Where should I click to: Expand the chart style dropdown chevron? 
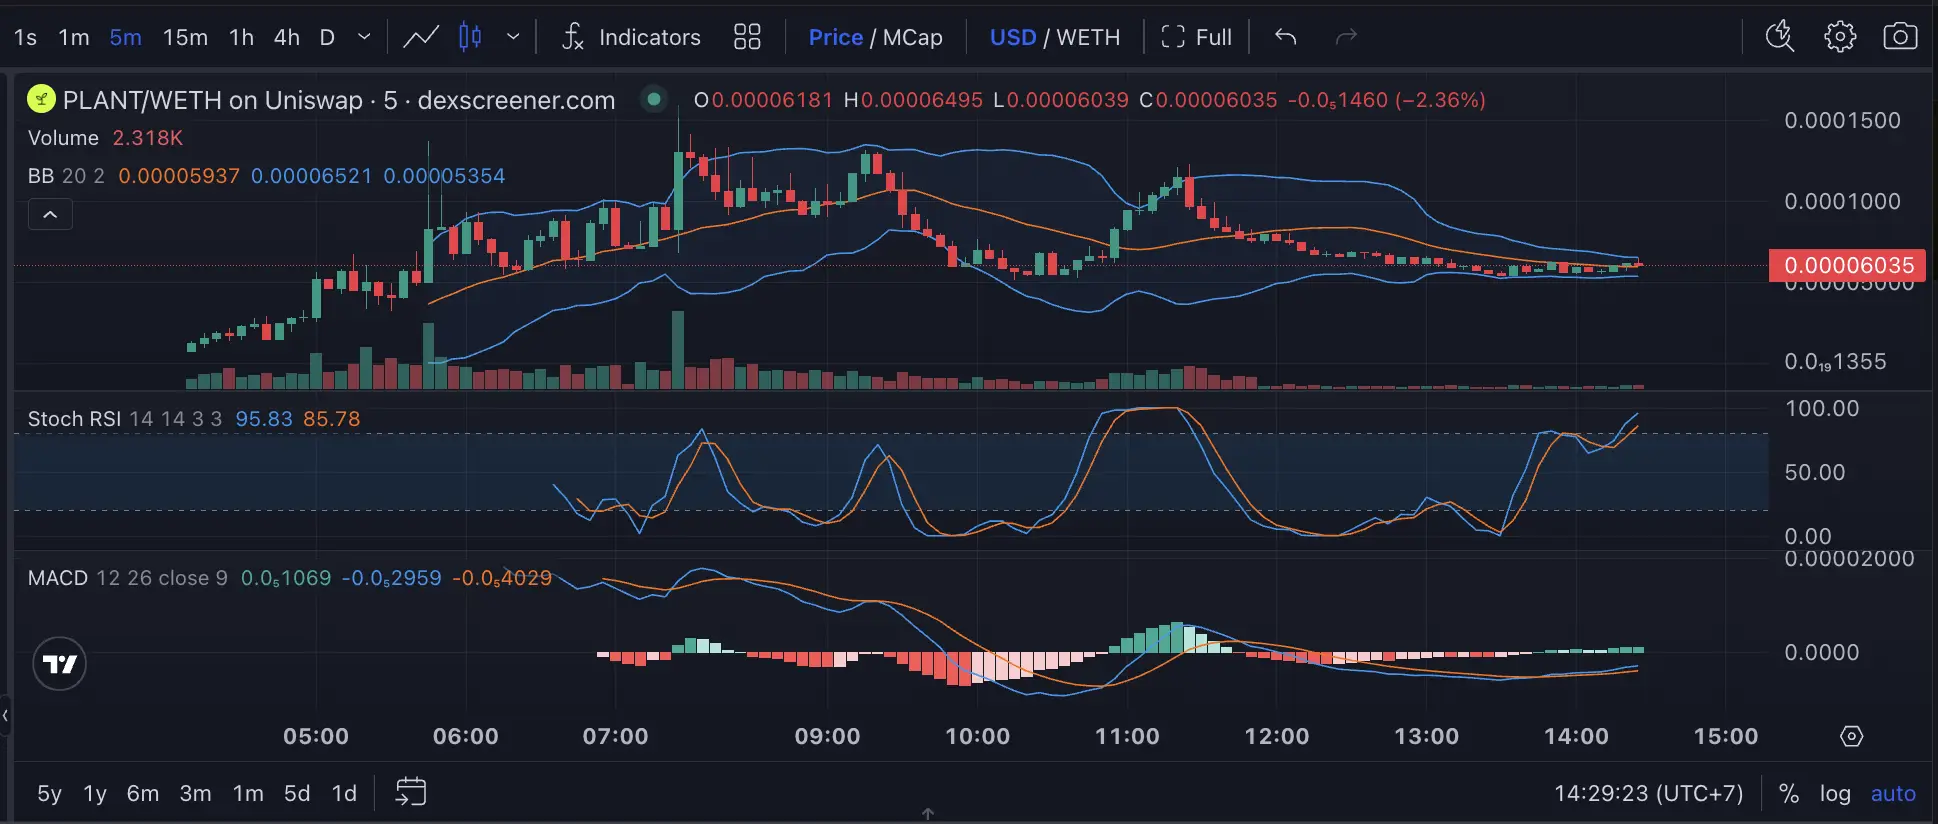click(x=513, y=38)
